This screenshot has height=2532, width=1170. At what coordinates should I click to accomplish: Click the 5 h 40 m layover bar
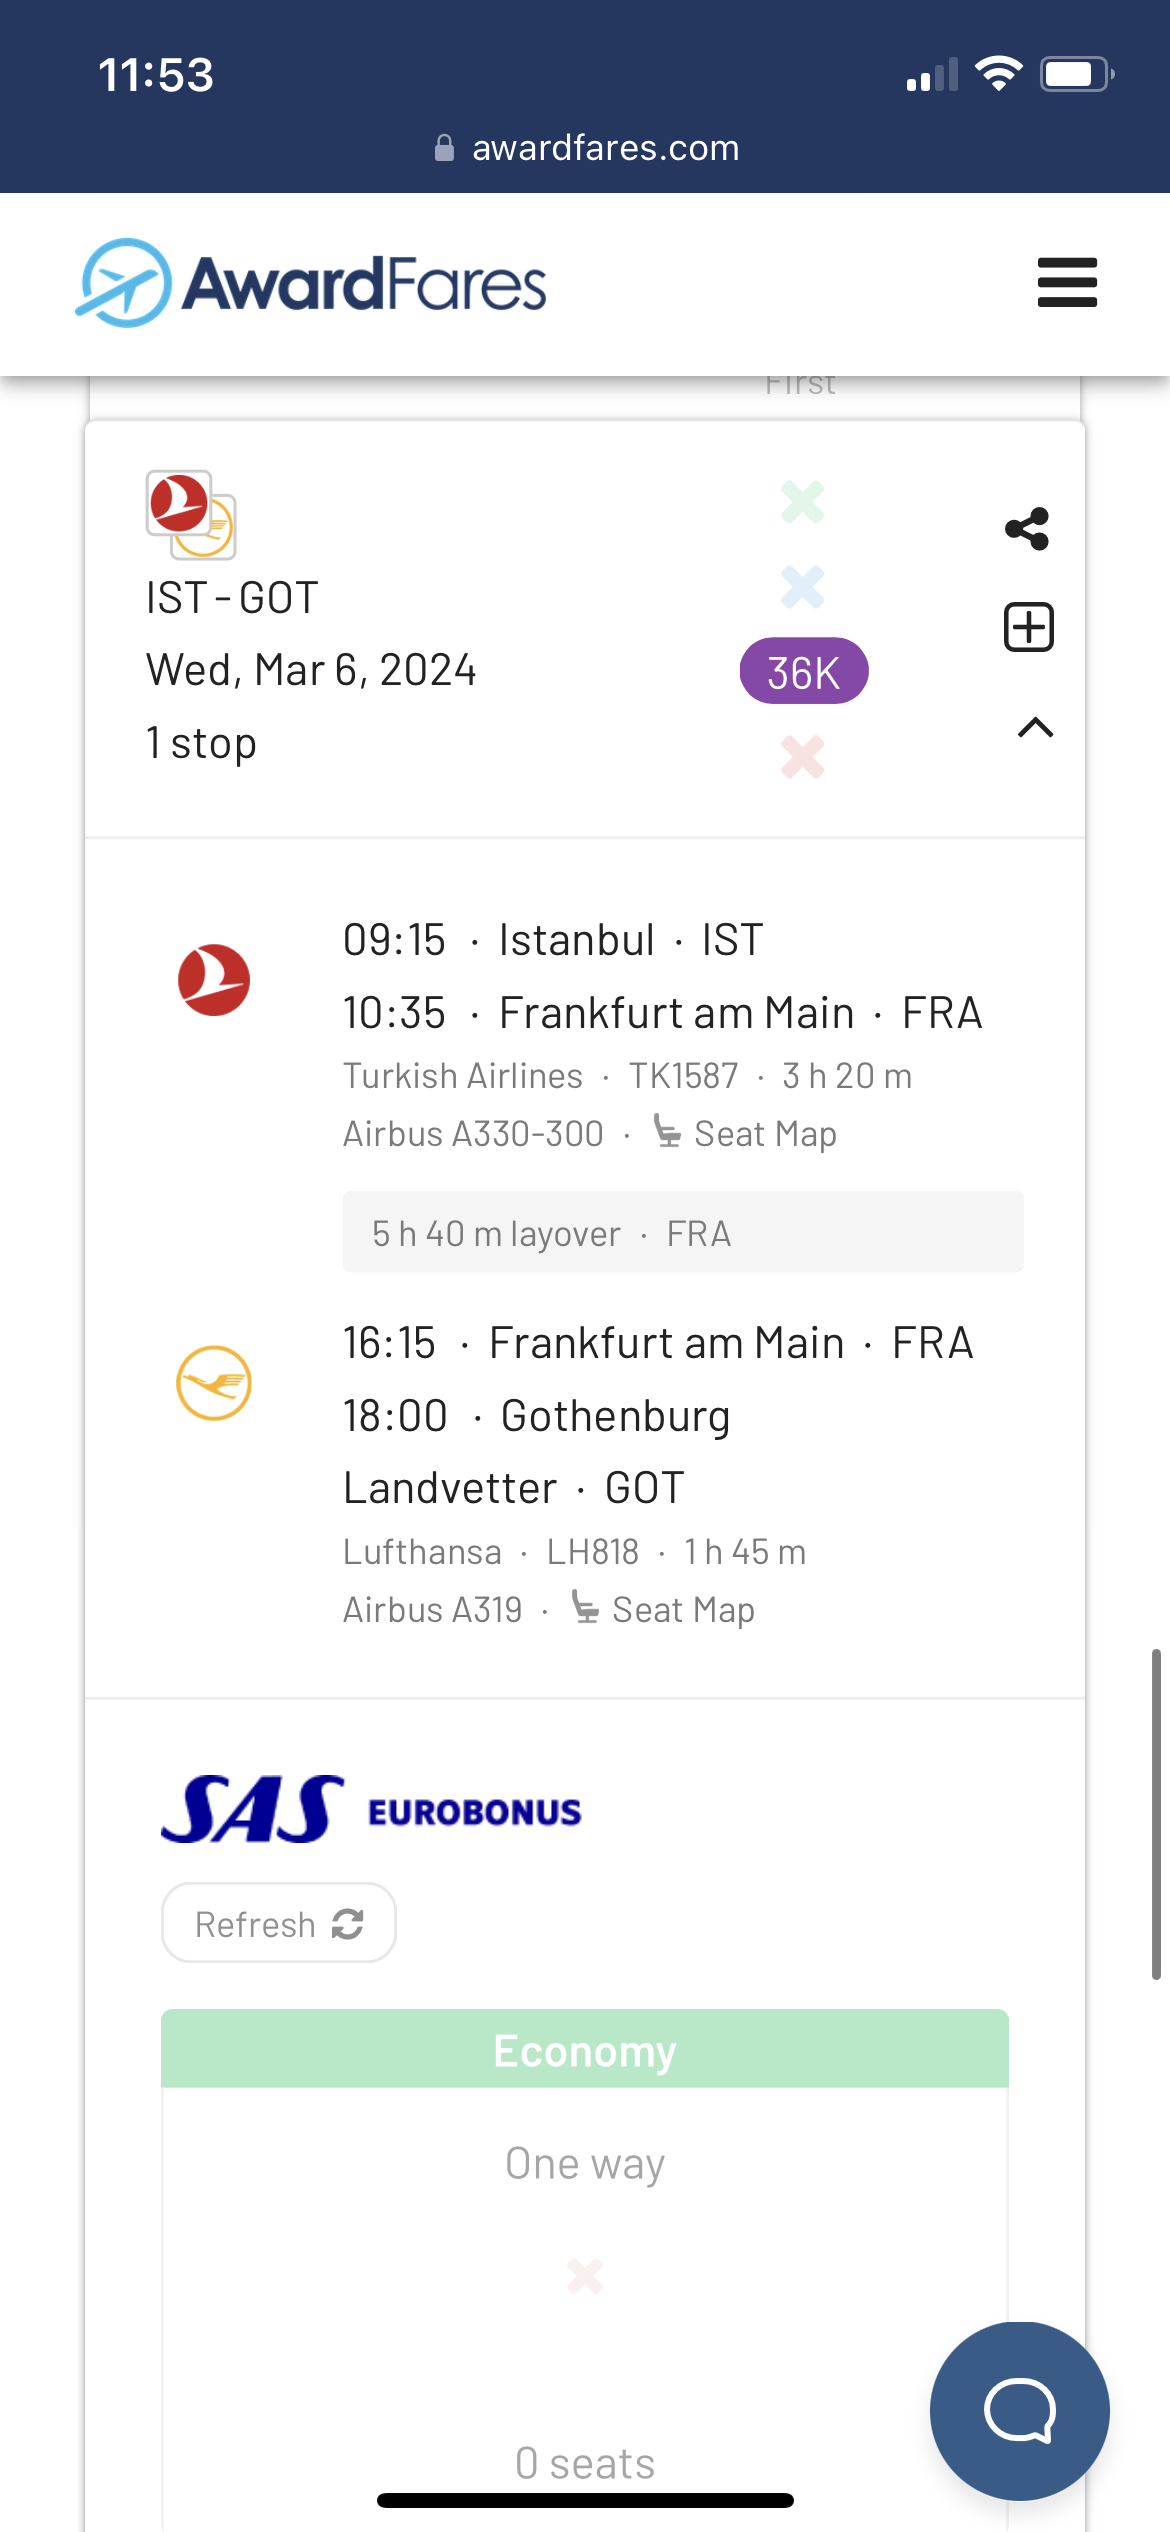click(x=682, y=1233)
